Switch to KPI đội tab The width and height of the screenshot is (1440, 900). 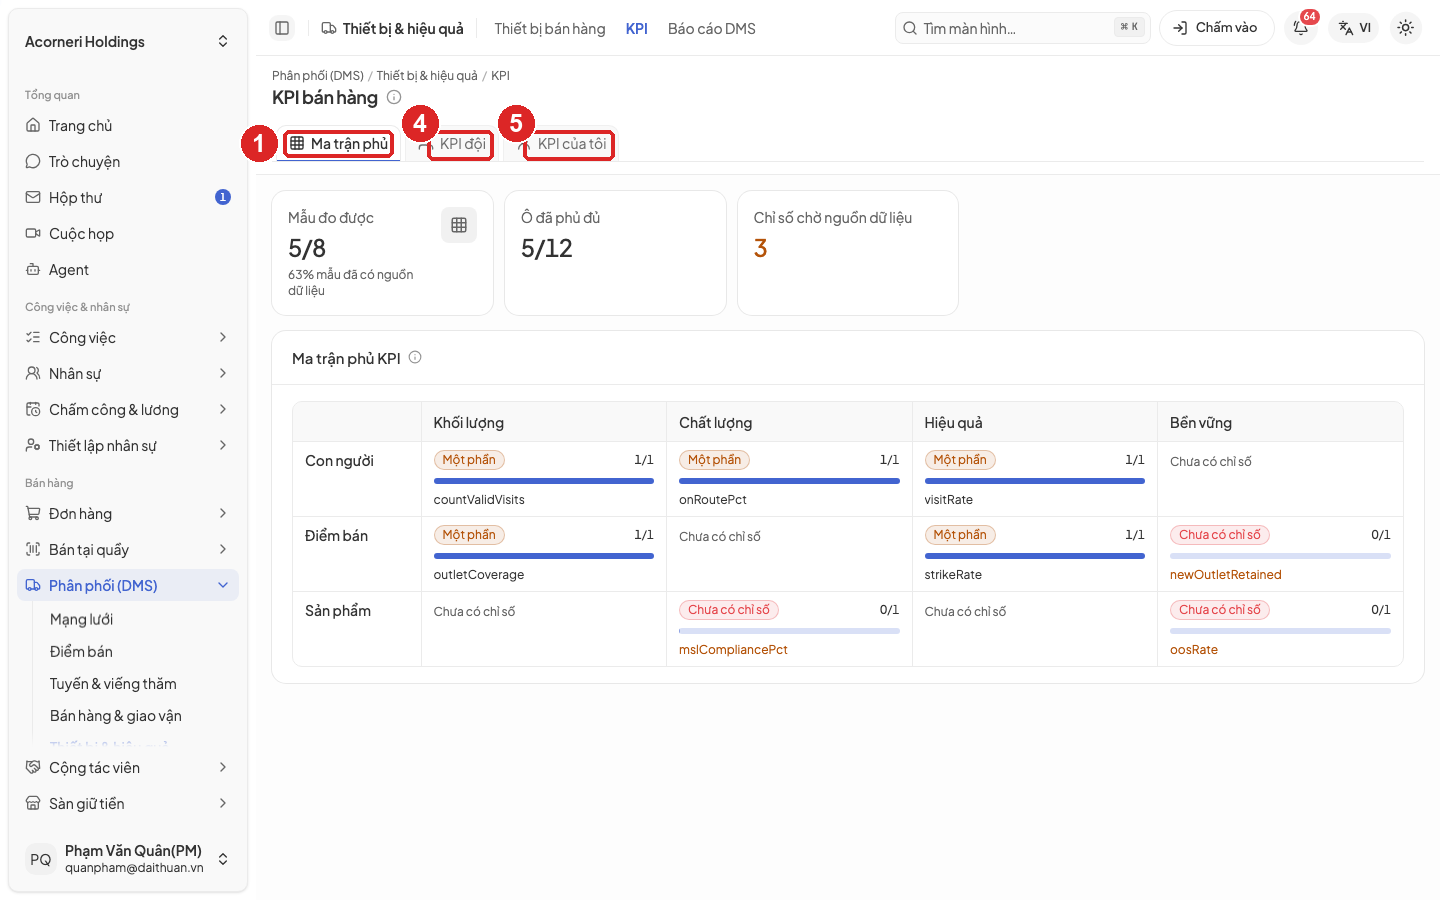[451, 144]
